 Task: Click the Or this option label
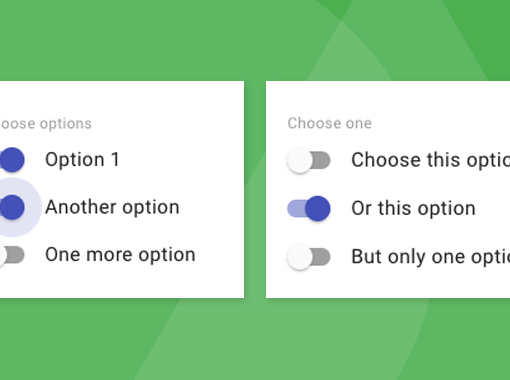click(x=413, y=208)
